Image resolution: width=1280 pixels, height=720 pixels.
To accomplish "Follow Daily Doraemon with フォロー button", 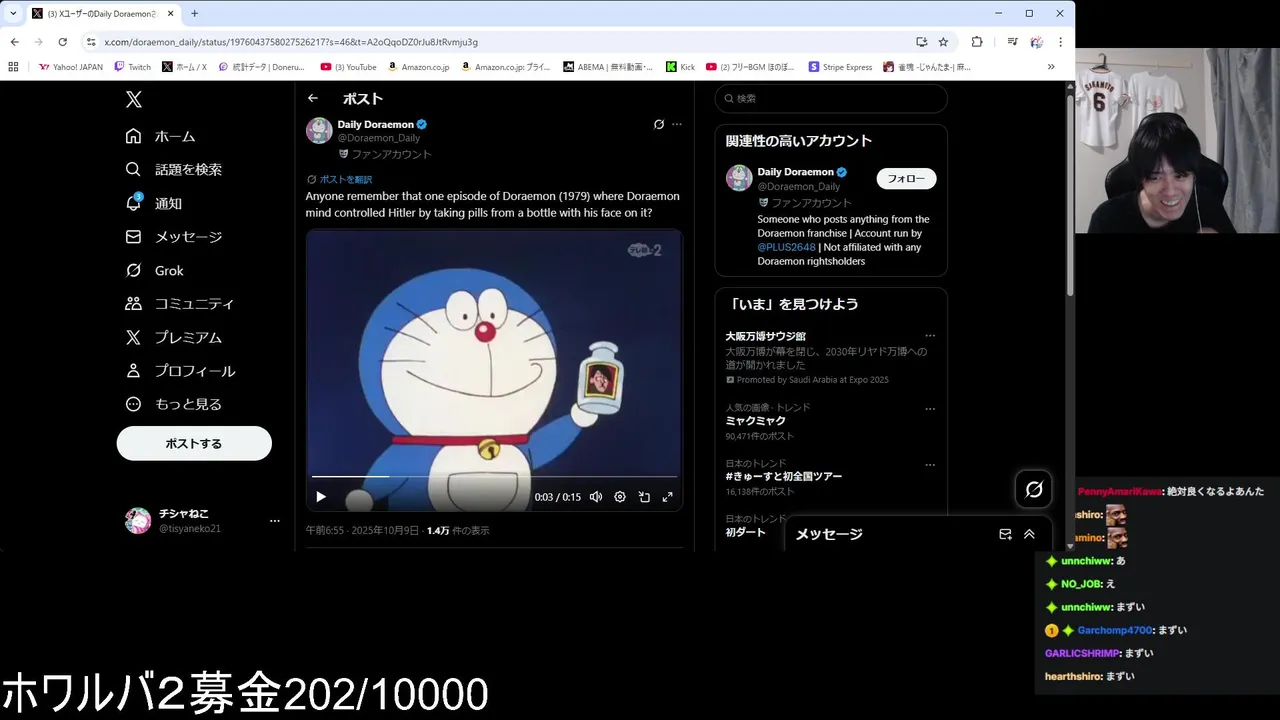I will [x=906, y=179].
